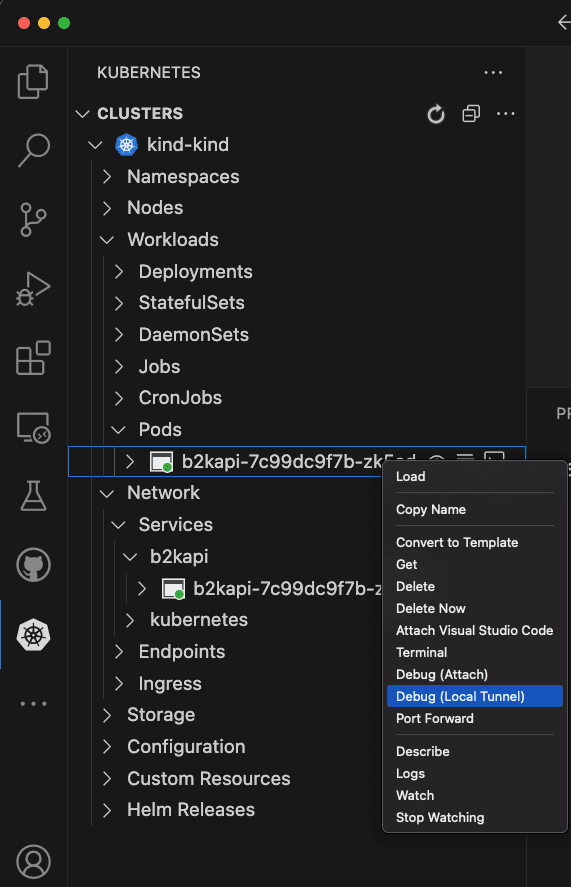Click the pod icon under b2kapi service

click(x=173, y=588)
